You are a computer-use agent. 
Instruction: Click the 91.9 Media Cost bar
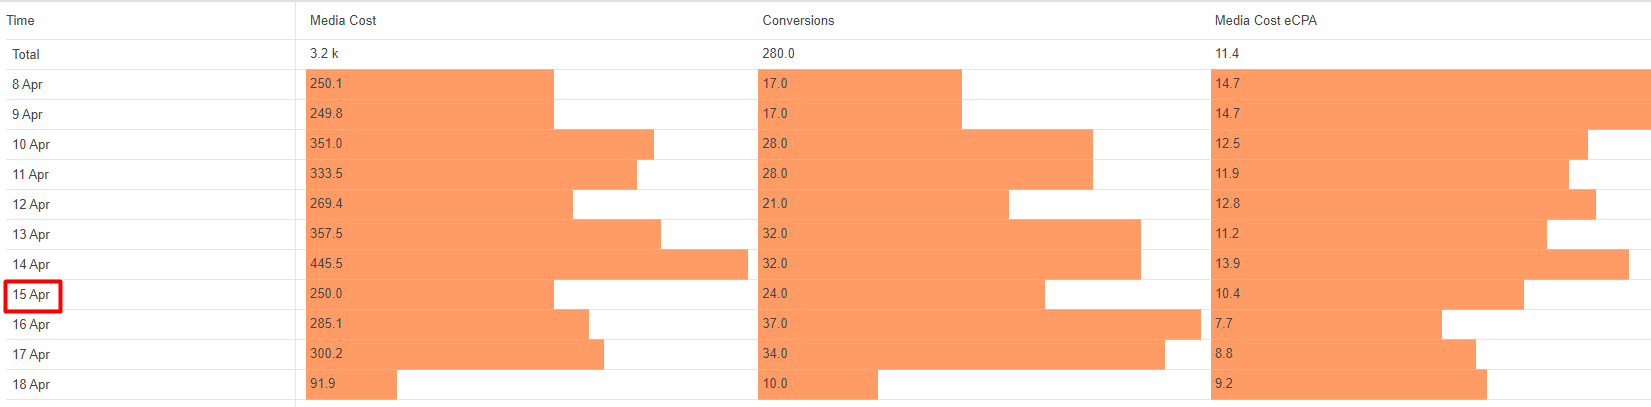(351, 384)
